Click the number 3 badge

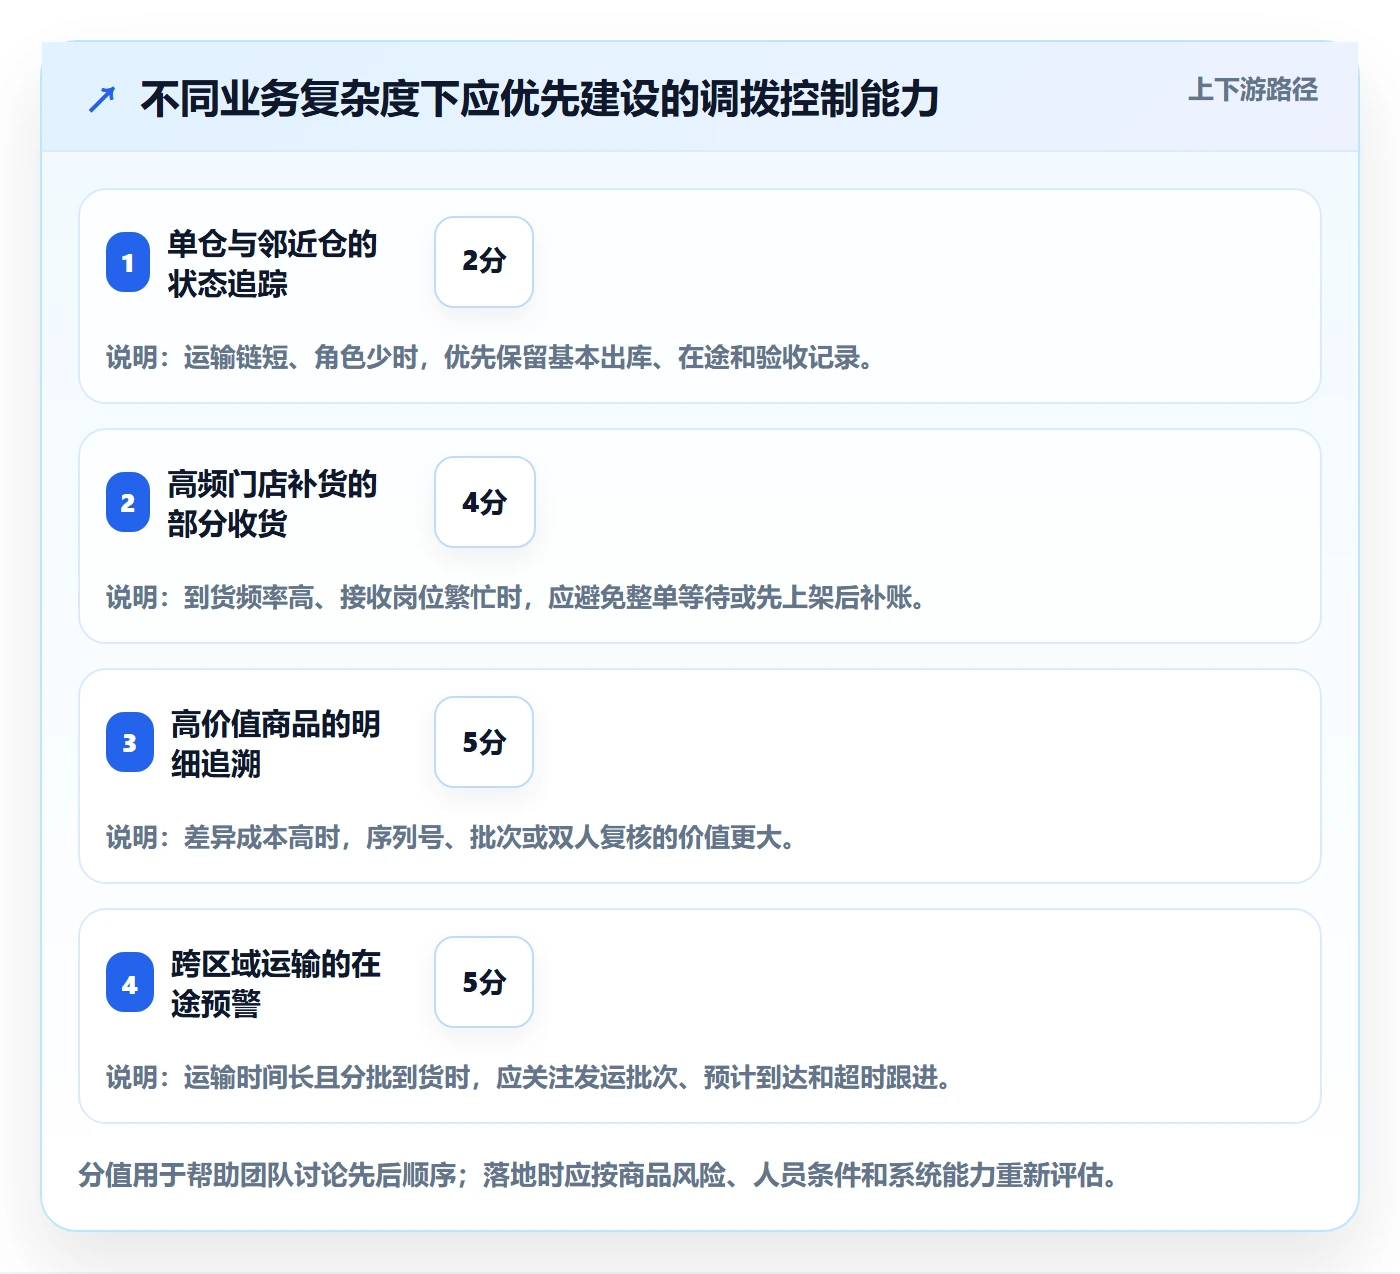pos(130,742)
